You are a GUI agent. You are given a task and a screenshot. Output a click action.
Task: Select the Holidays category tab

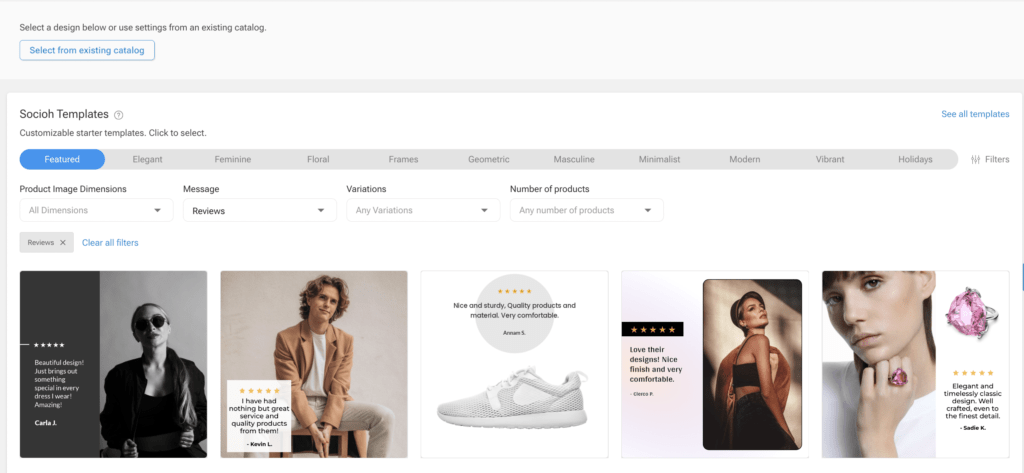914,159
